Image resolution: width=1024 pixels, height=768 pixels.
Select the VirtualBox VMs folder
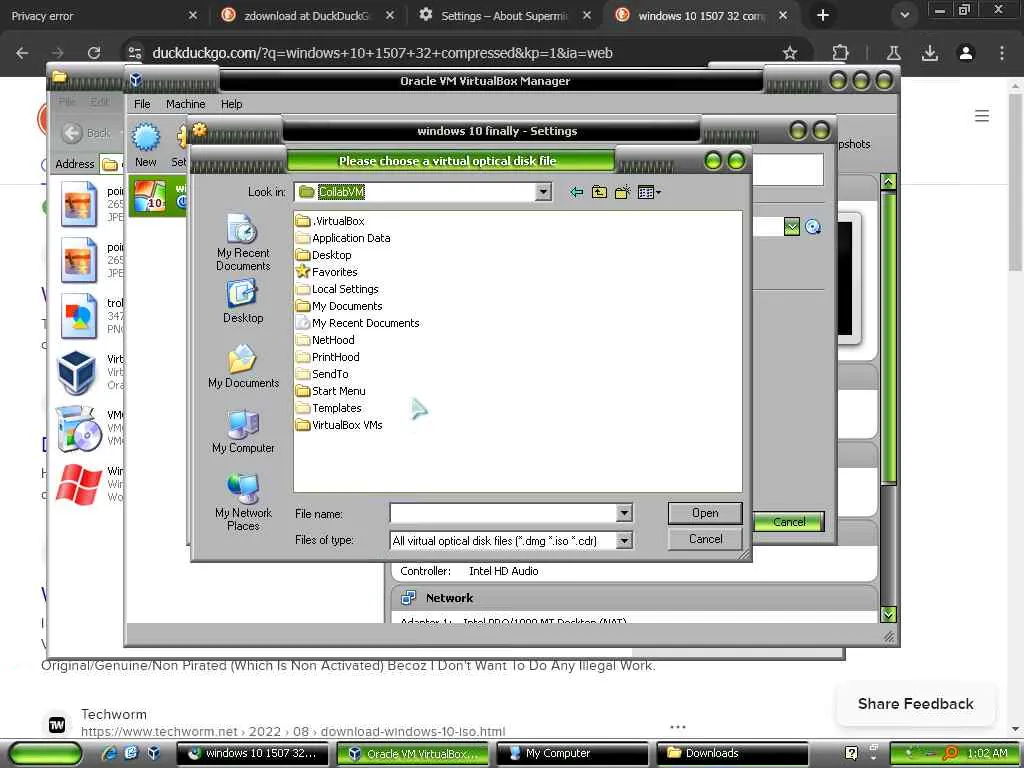point(339,424)
